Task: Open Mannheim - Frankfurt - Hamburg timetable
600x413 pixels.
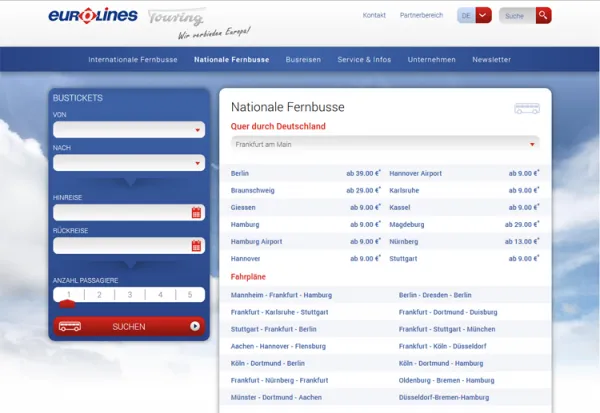Action: [281, 295]
